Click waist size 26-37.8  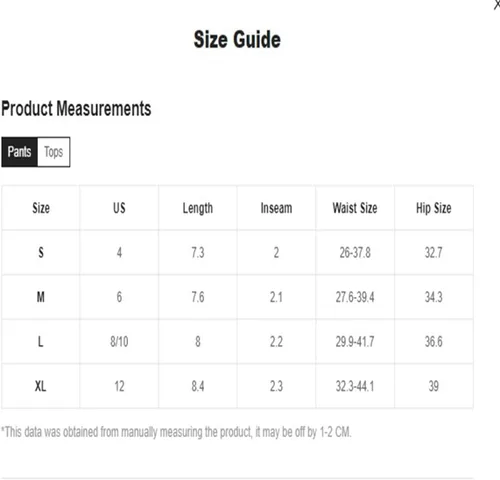(355, 252)
